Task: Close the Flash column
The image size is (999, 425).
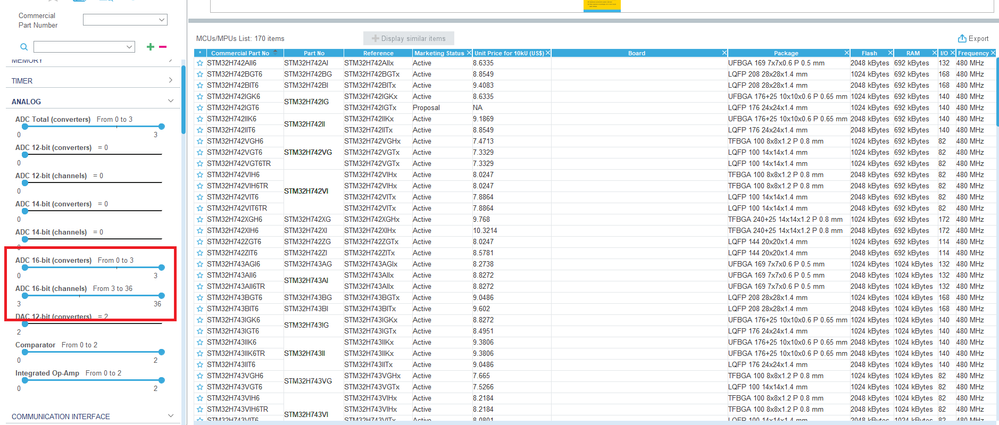Action: 889,53
